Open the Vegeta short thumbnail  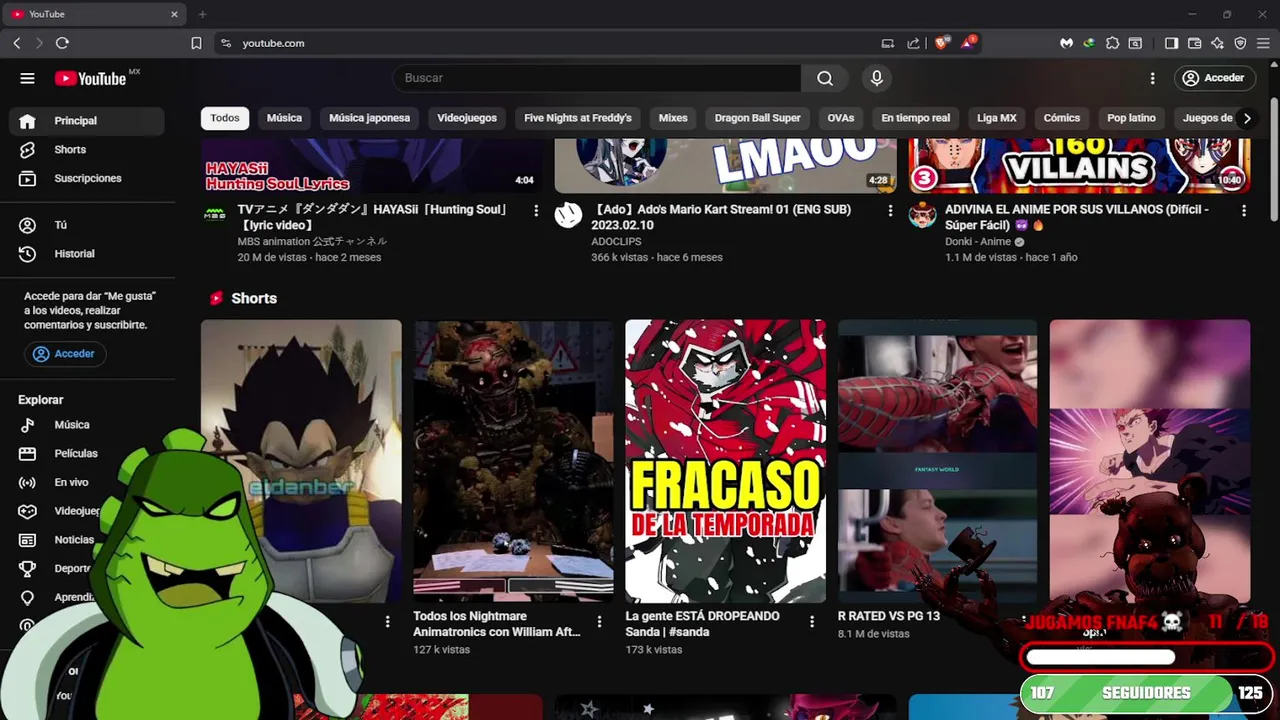301,461
